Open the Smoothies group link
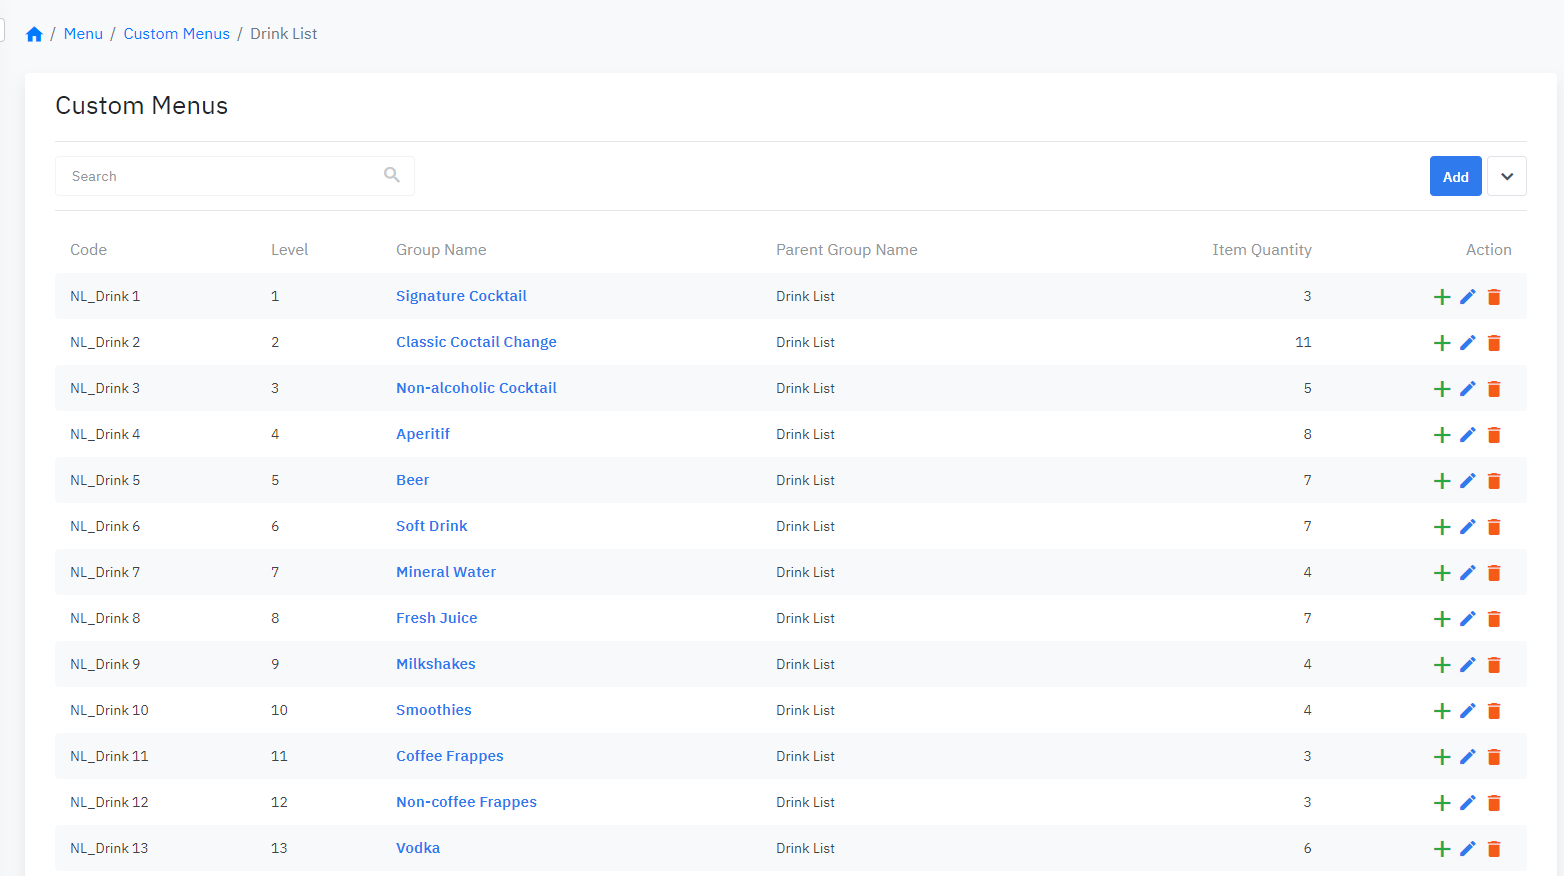Screen dimensions: 1564x876 (x=433, y=710)
